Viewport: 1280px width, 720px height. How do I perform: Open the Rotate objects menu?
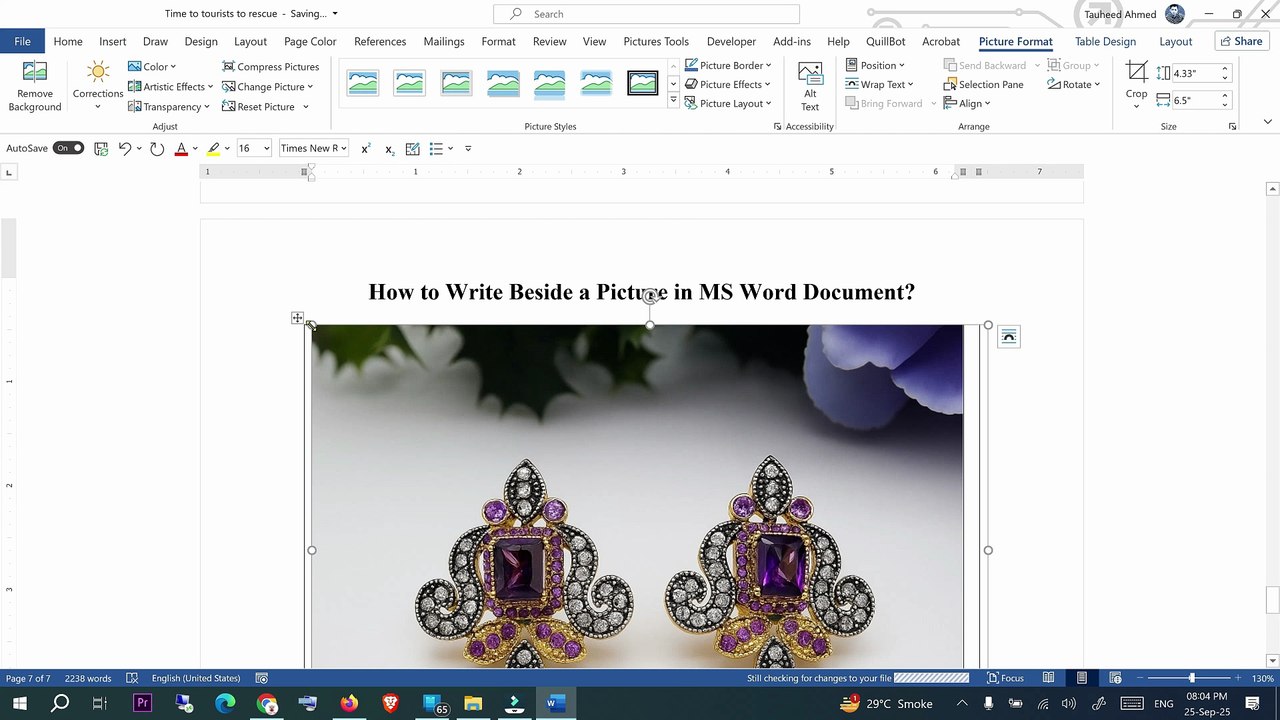click(1074, 84)
